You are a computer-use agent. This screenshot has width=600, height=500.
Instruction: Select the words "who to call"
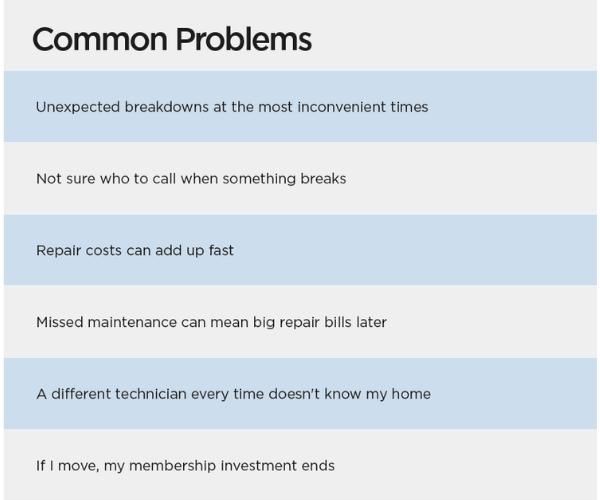[x=138, y=179]
